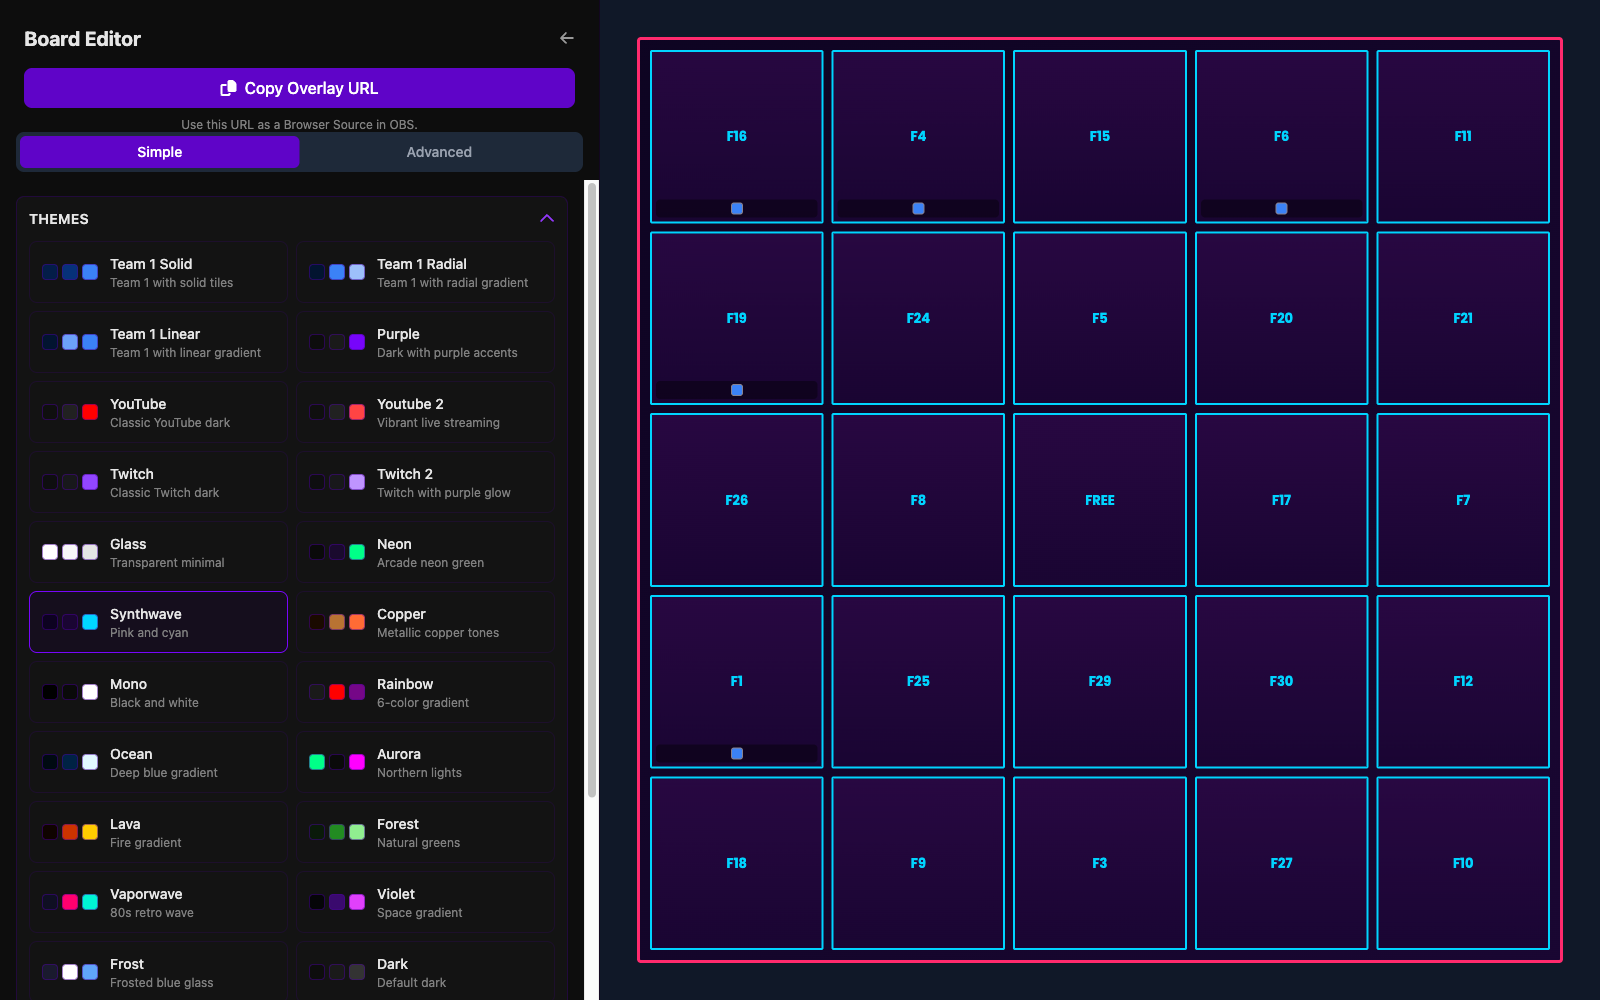
Task: Click tile F10 in the bottom-right corner
Action: (x=1463, y=862)
